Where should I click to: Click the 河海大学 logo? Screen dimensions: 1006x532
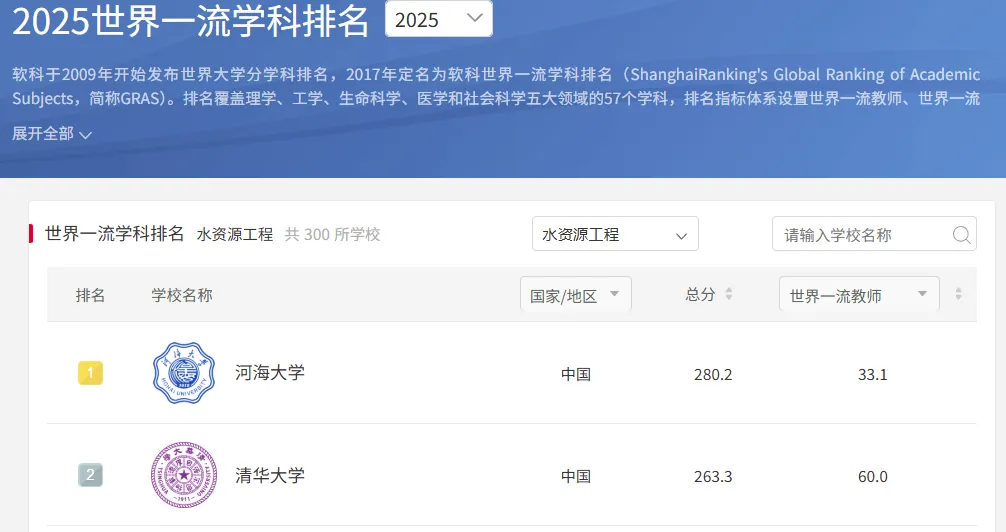point(184,373)
